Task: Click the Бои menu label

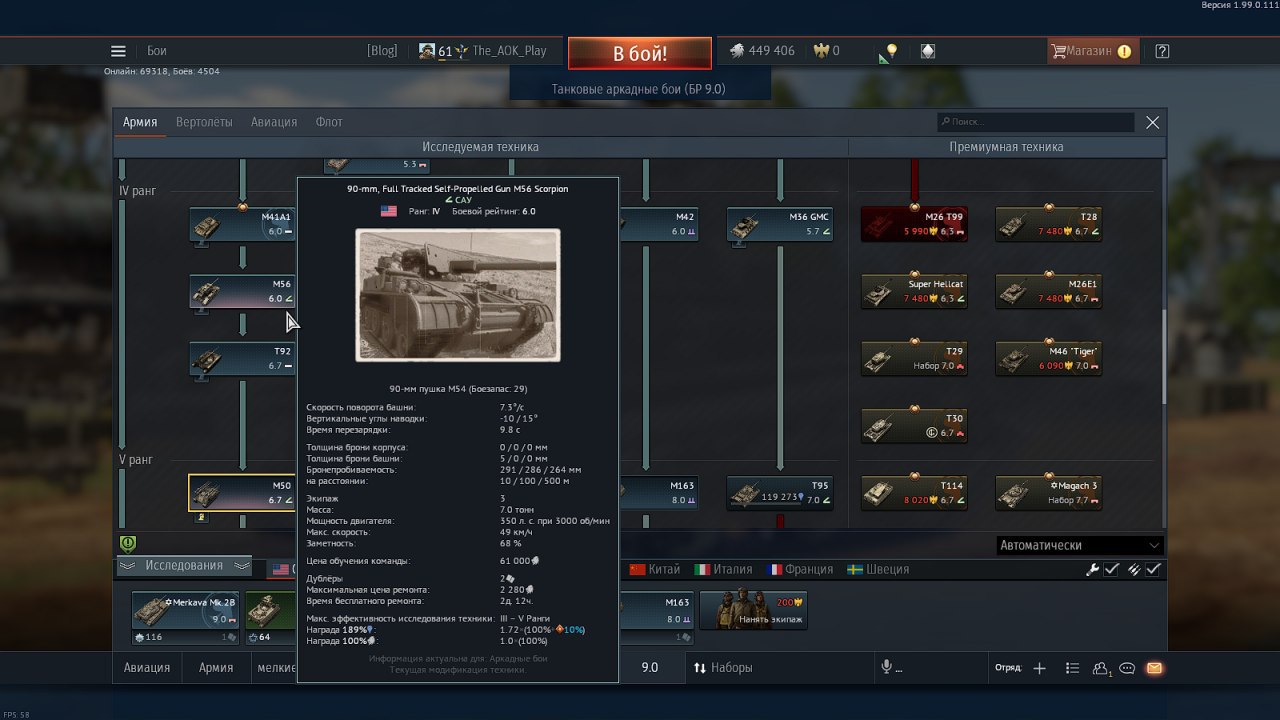Action: pyautogui.click(x=157, y=51)
